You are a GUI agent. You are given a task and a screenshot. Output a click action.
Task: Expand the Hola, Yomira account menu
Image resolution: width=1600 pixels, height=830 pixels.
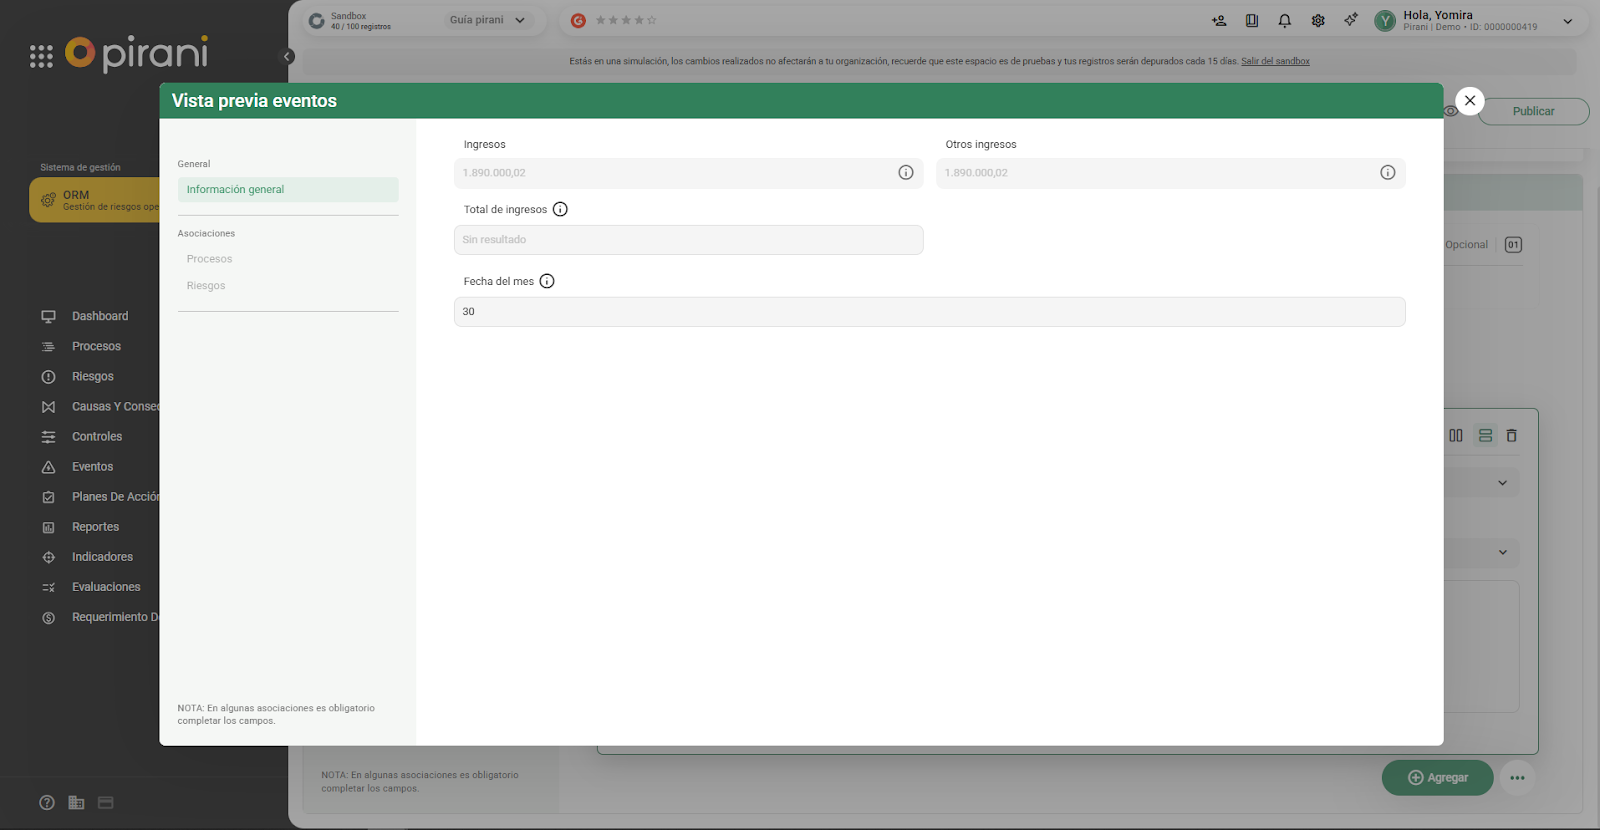coord(1567,21)
